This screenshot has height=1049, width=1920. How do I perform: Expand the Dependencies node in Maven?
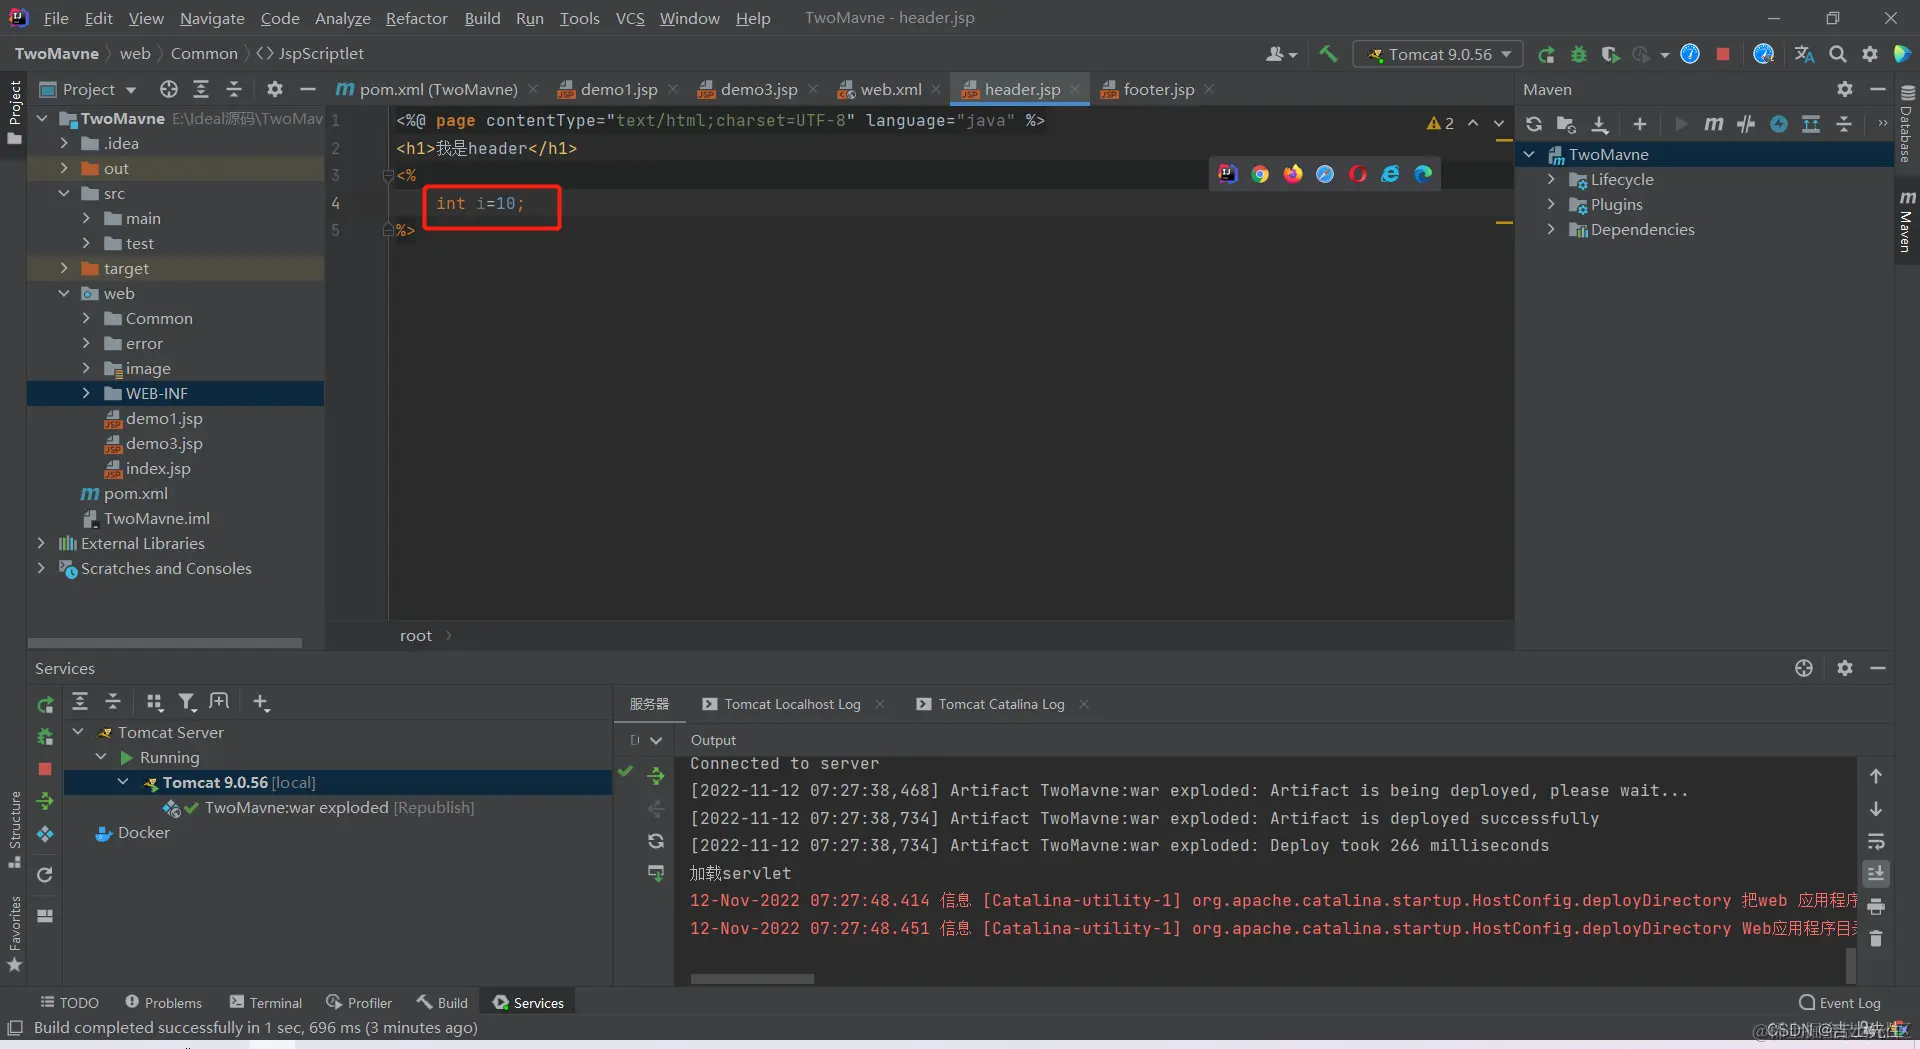[x=1551, y=229]
